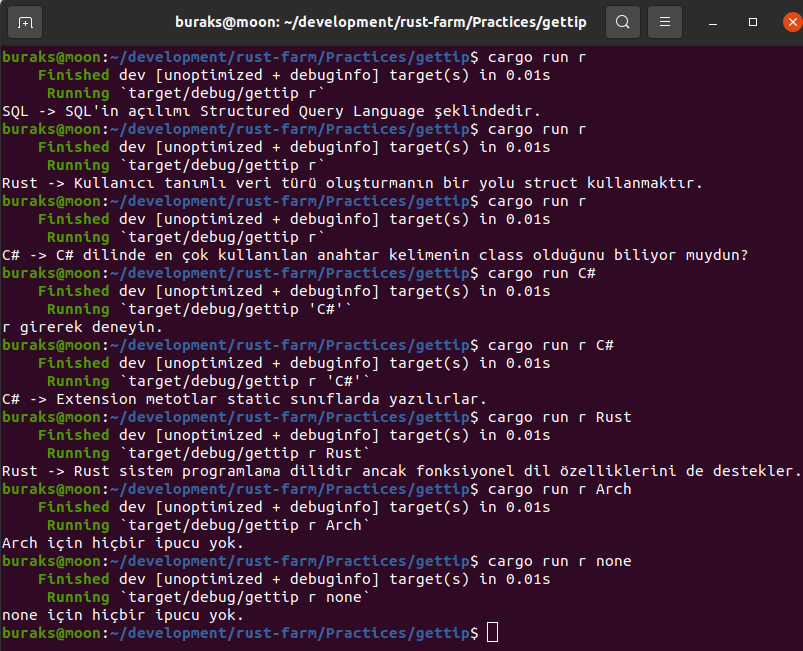Click the running `target/debug/gettip r none` text

[x=245, y=597]
